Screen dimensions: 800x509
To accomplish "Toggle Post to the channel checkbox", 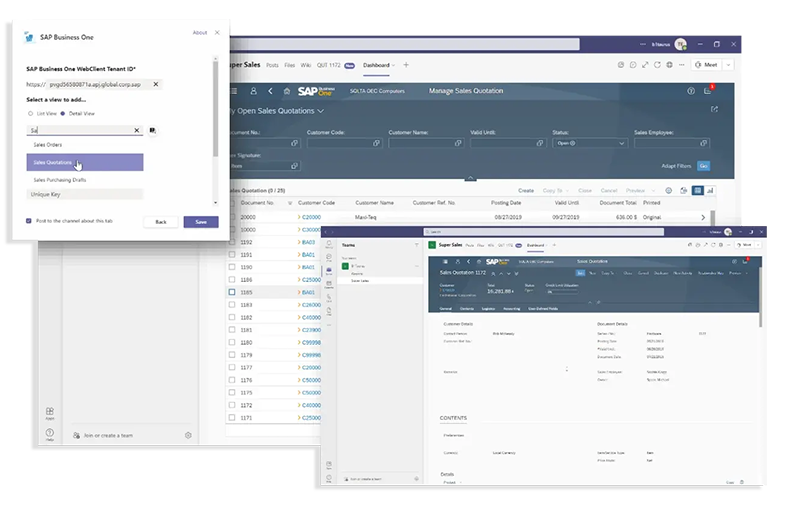I will pos(29,221).
